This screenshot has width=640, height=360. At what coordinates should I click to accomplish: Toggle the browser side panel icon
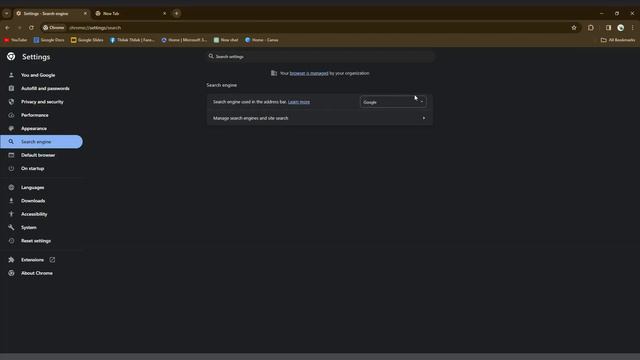tap(608, 28)
